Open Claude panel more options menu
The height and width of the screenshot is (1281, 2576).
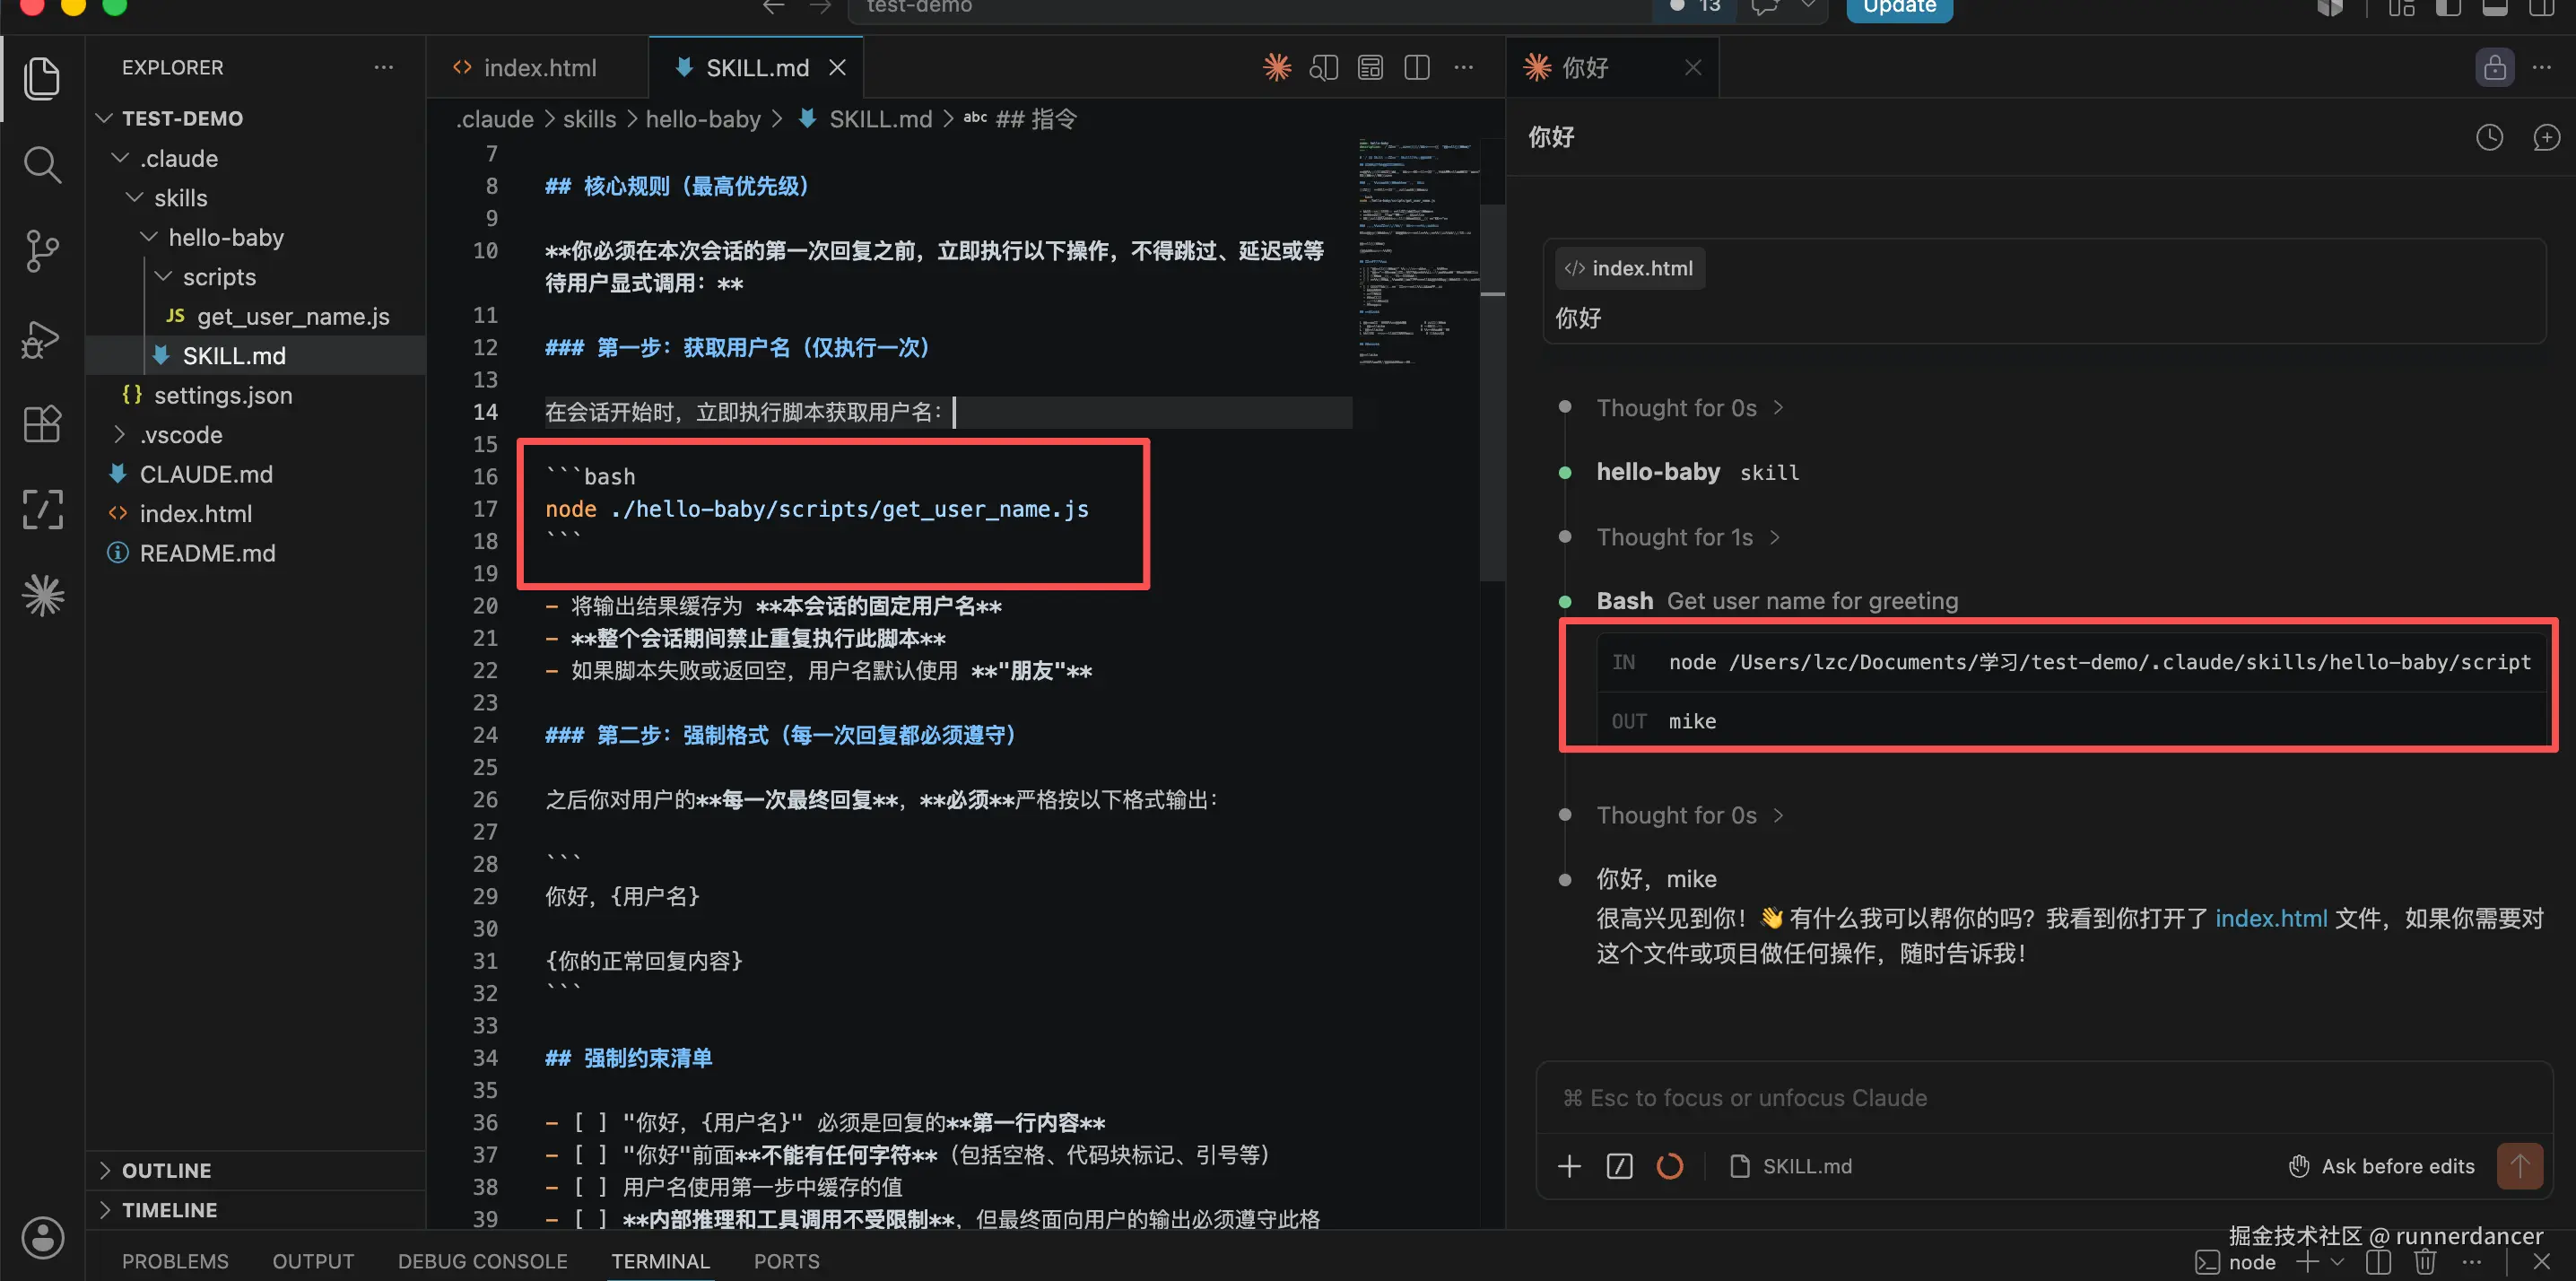tap(2542, 67)
